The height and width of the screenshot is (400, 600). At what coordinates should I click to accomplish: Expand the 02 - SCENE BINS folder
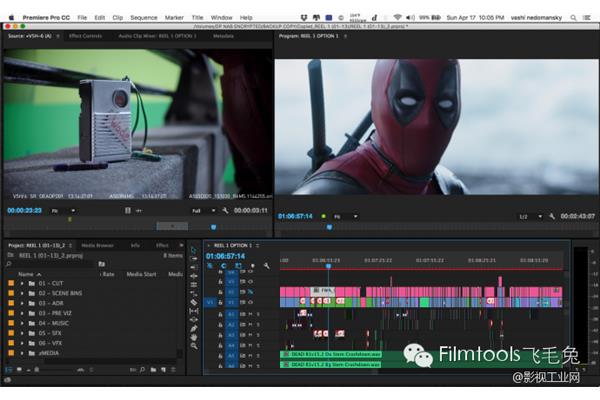pyautogui.click(x=22, y=293)
